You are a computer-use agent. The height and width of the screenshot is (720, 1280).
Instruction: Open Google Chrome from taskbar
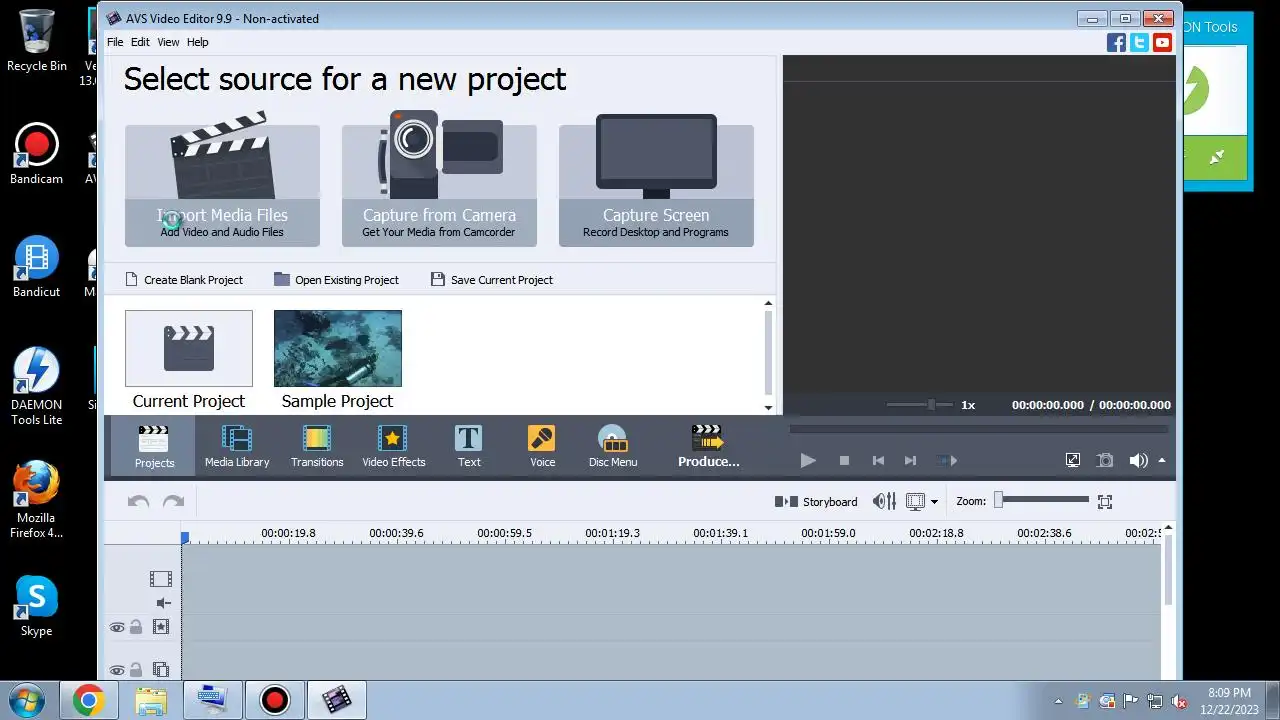88,700
